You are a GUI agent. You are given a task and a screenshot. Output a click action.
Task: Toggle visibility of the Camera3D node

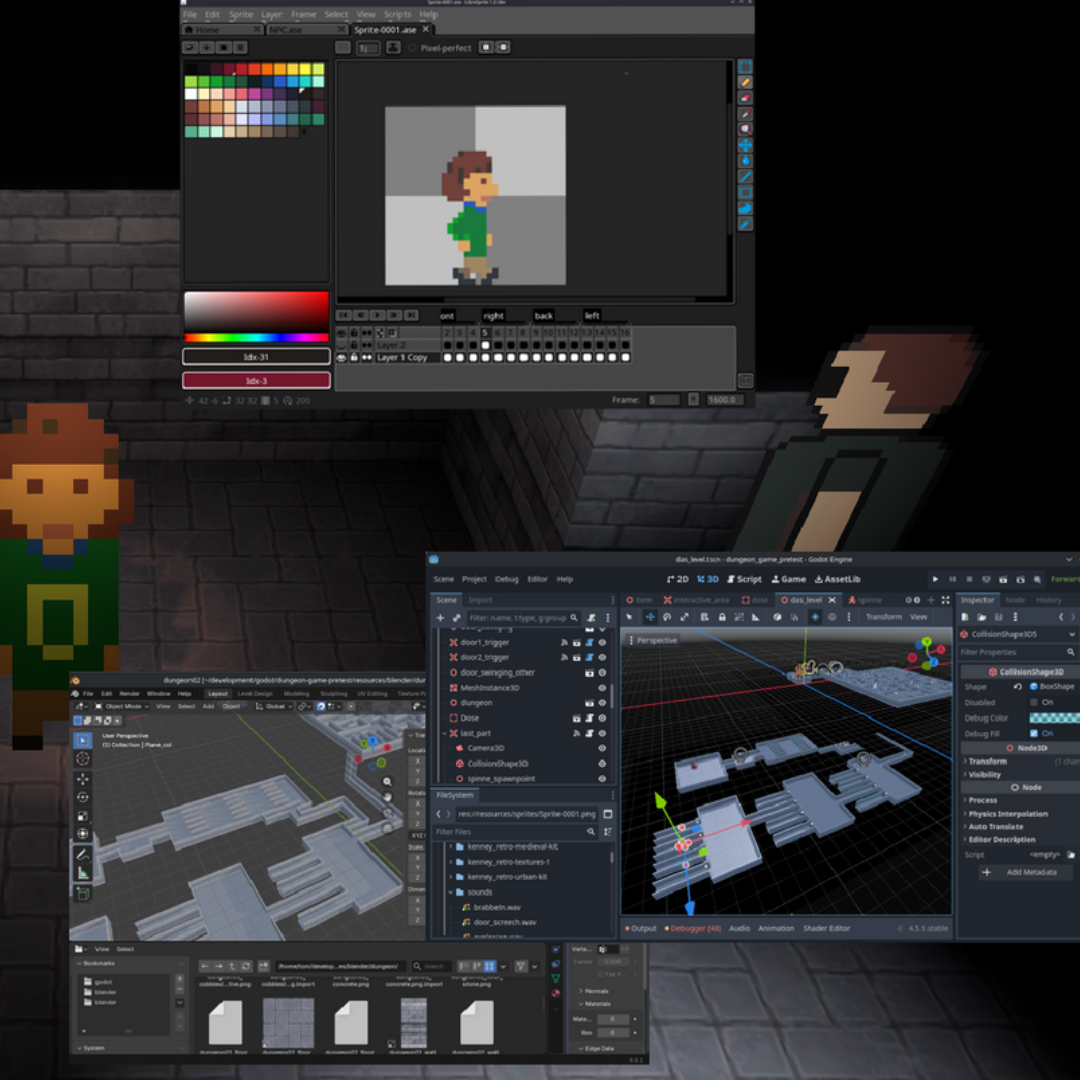coord(602,748)
